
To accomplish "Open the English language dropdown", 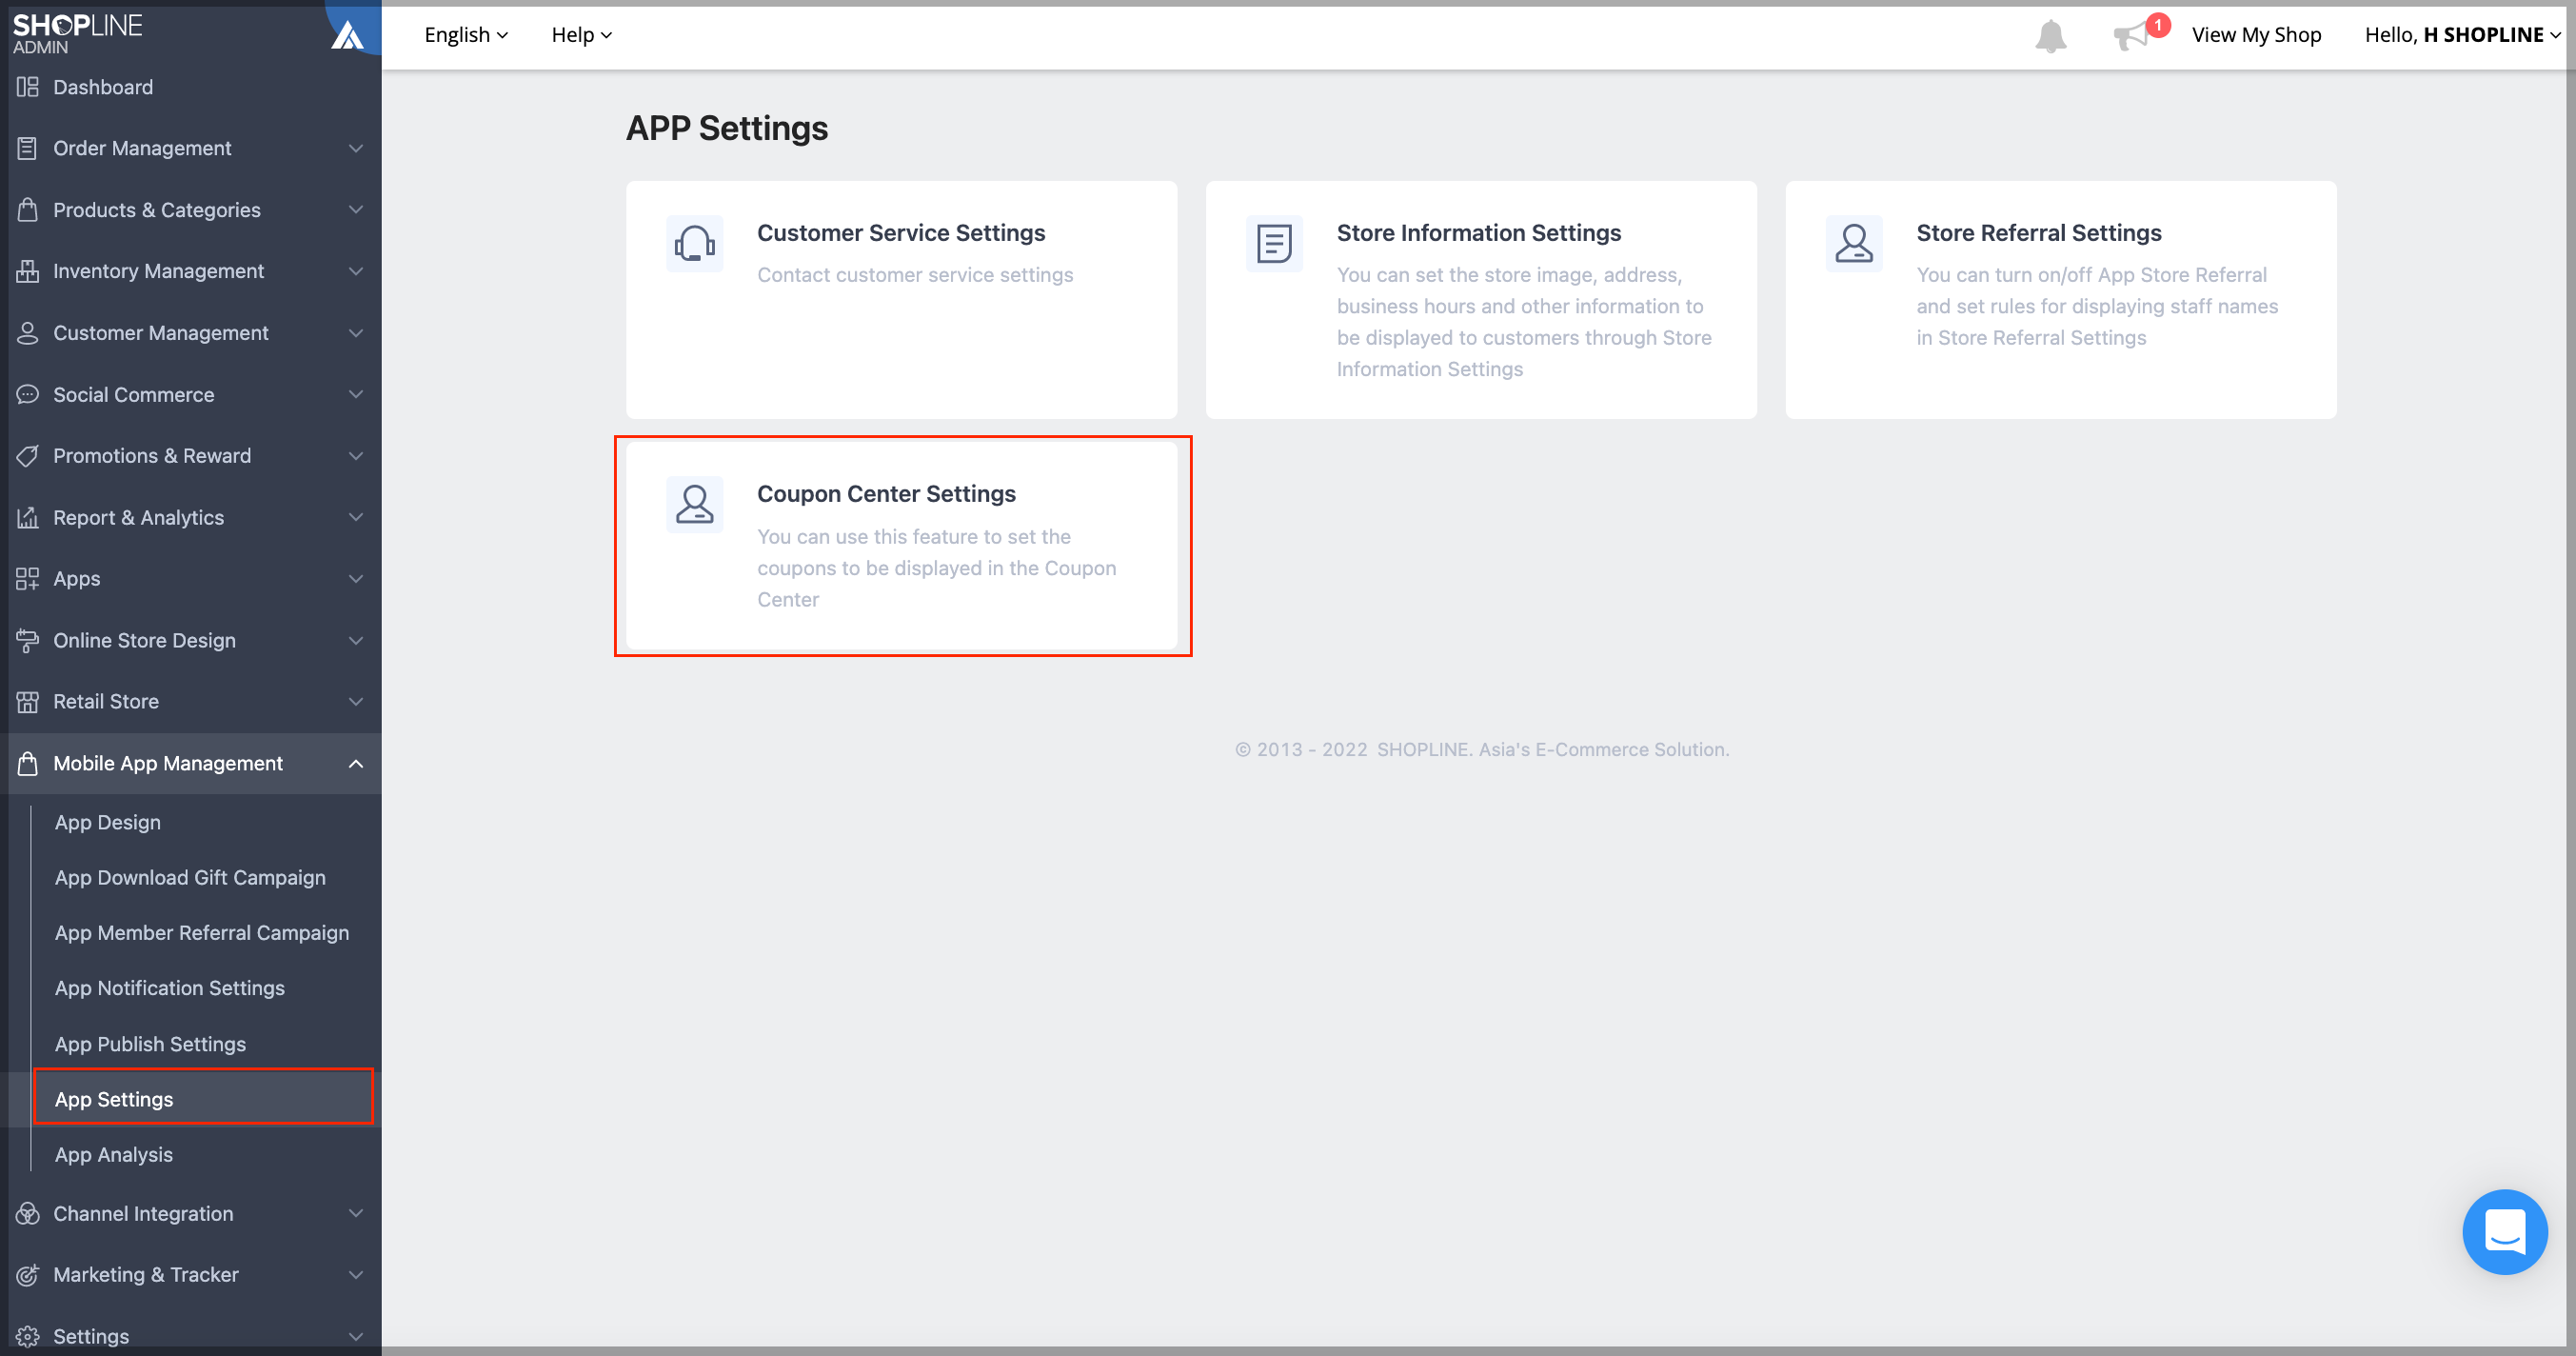I will (x=466, y=35).
